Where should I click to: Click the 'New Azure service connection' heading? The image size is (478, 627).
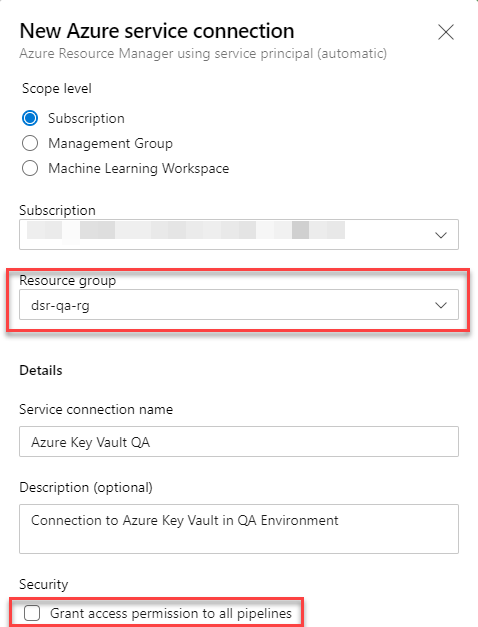coord(157,31)
